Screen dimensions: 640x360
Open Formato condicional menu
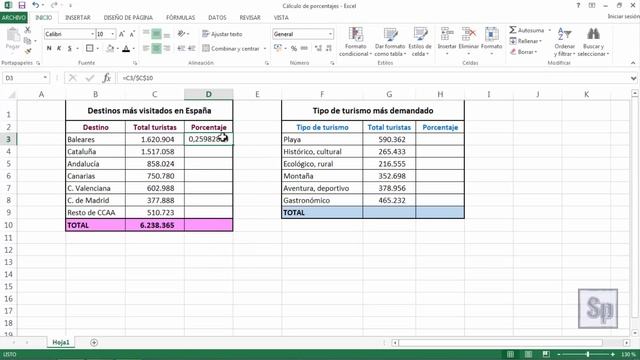pos(355,42)
